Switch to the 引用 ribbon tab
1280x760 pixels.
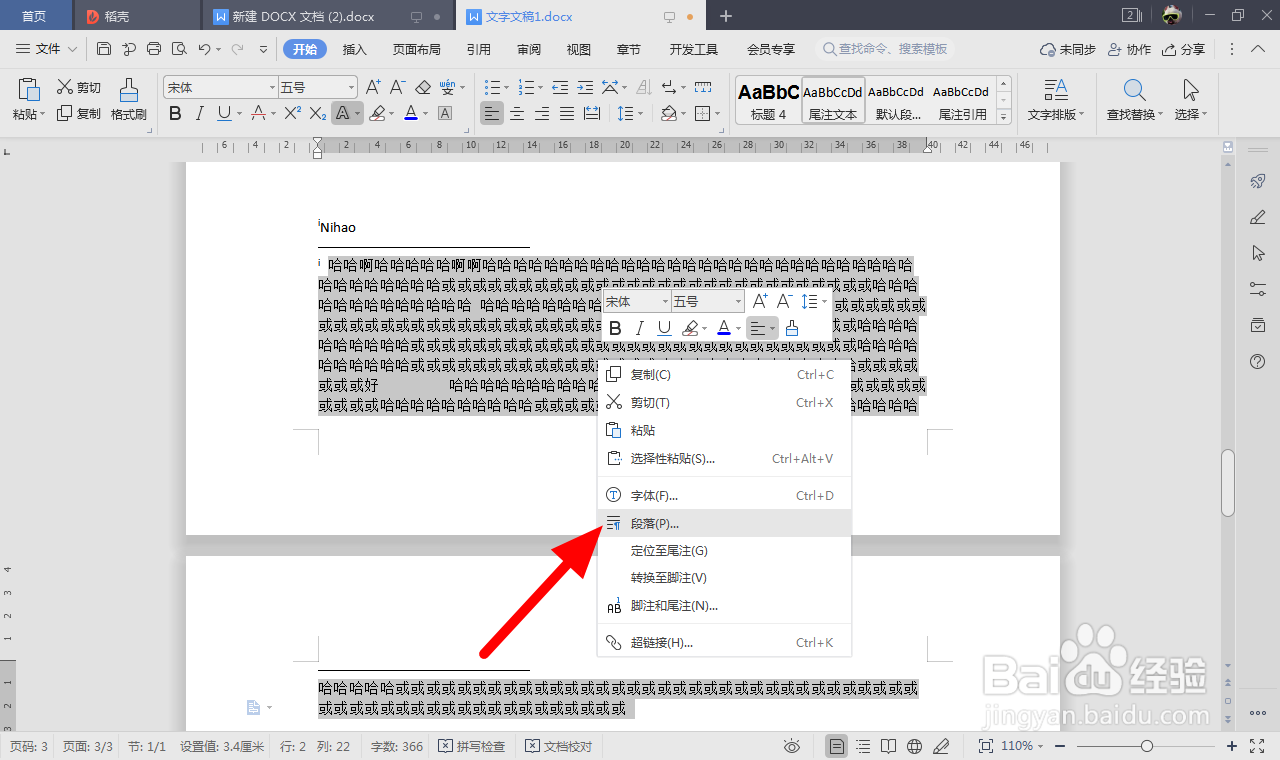[x=478, y=49]
